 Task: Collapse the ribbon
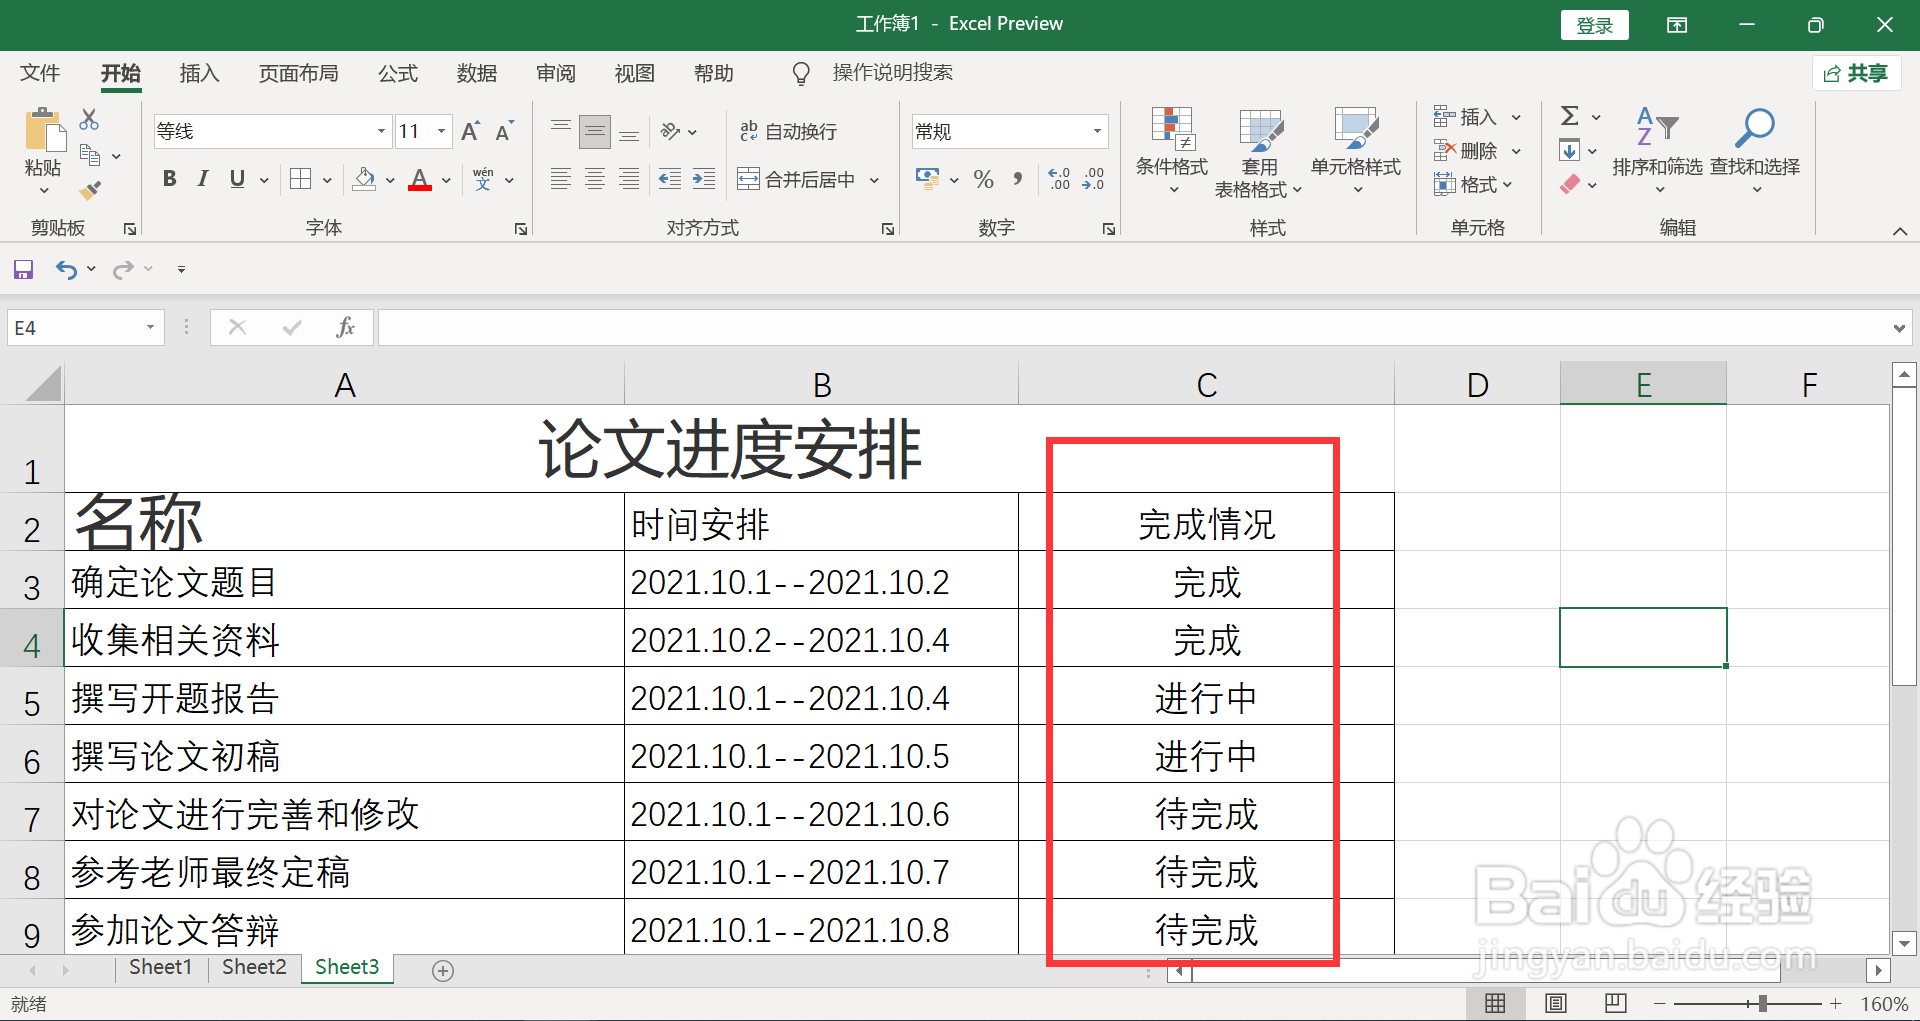(x=1900, y=231)
